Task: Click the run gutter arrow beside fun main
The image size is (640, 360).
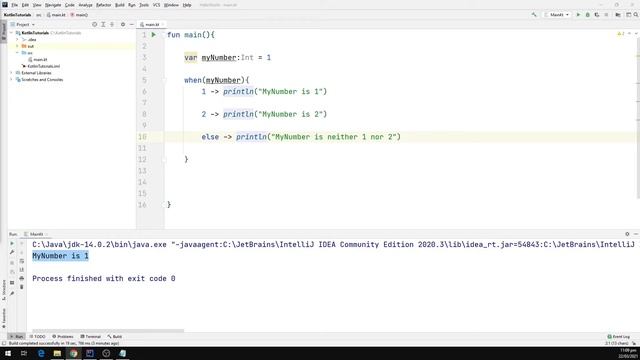Action: pyautogui.click(x=153, y=35)
